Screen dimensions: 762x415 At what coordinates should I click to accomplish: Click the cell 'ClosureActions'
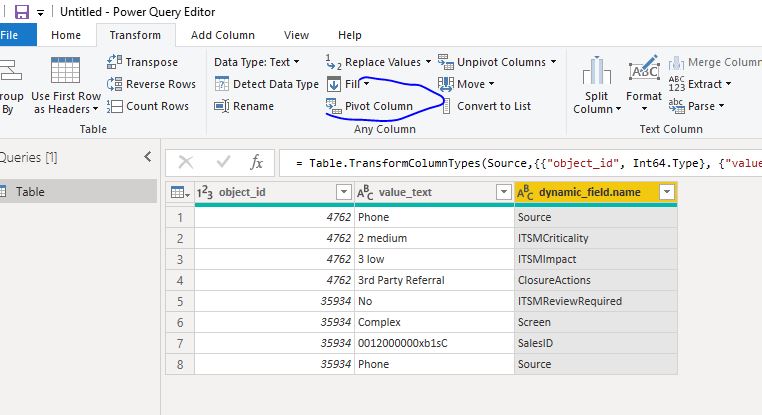point(596,280)
